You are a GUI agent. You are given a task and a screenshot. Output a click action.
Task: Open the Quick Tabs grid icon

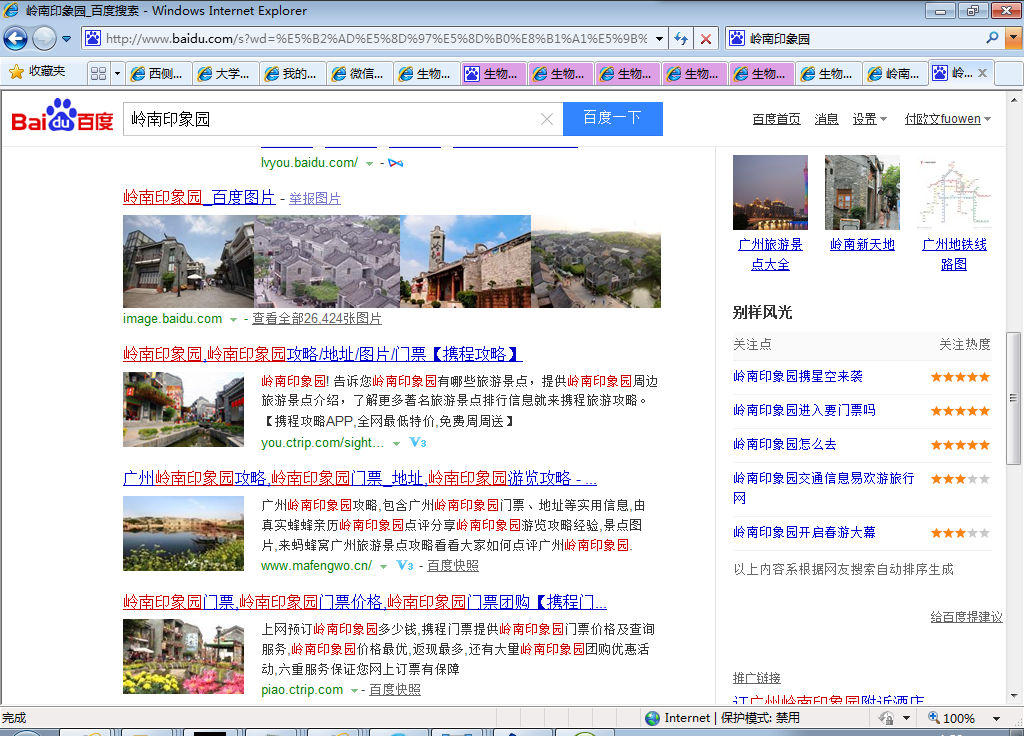pos(98,73)
